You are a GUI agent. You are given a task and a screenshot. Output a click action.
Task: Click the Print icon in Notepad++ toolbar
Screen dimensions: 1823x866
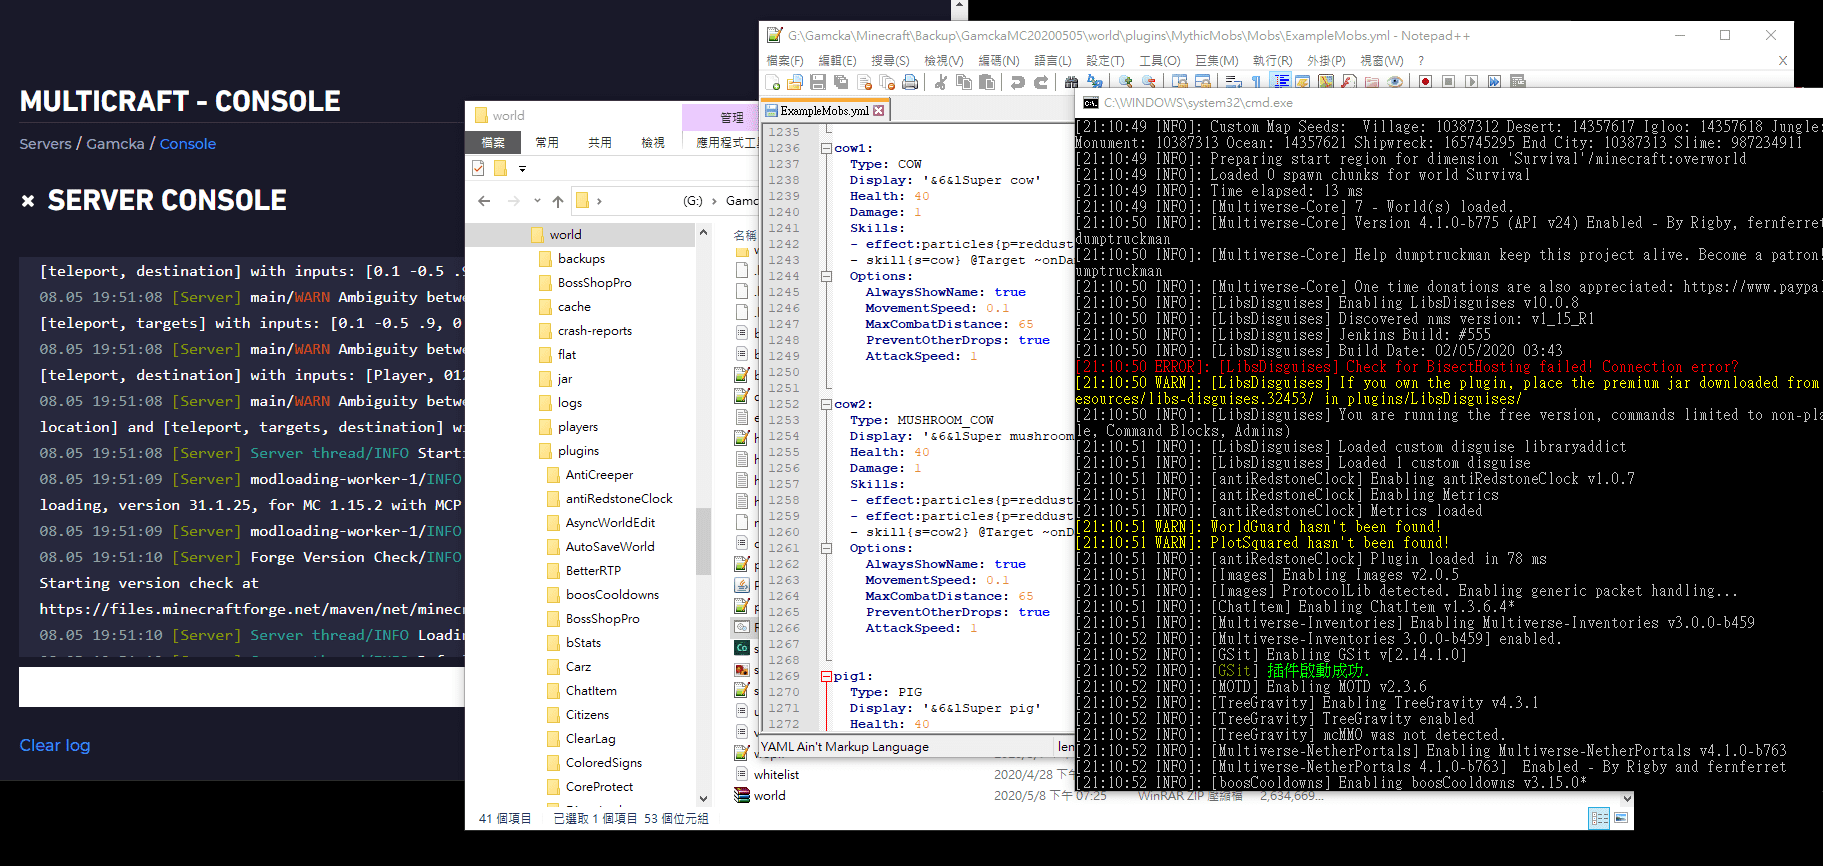(x=910, y=82)
